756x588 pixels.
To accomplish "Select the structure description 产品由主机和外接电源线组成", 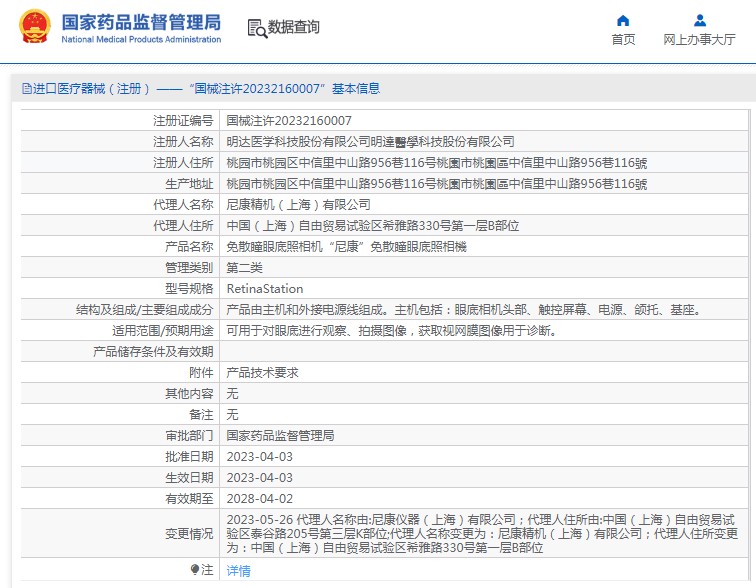I will pos(463,310).
